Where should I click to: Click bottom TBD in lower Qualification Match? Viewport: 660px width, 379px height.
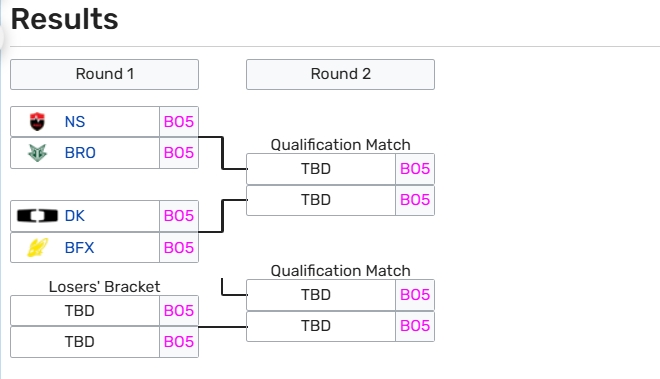321,326
